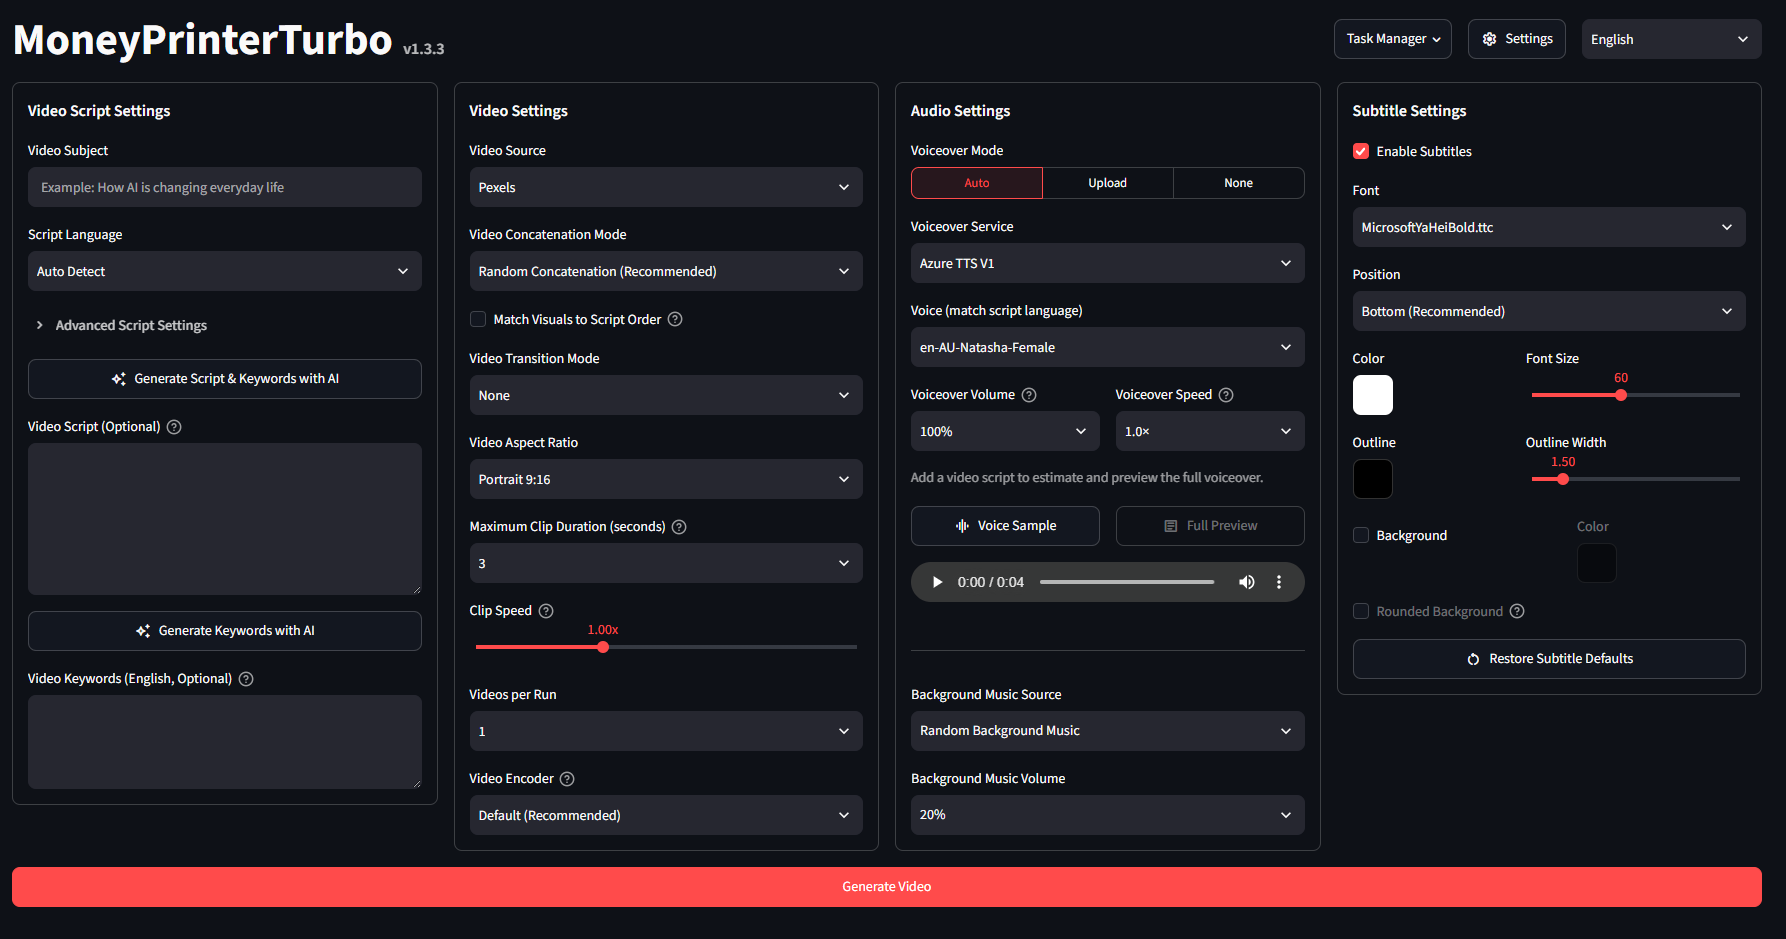Click the Font Size slider handle
This screenshot has height=939, width=1786.
[x=1621, y=395]
